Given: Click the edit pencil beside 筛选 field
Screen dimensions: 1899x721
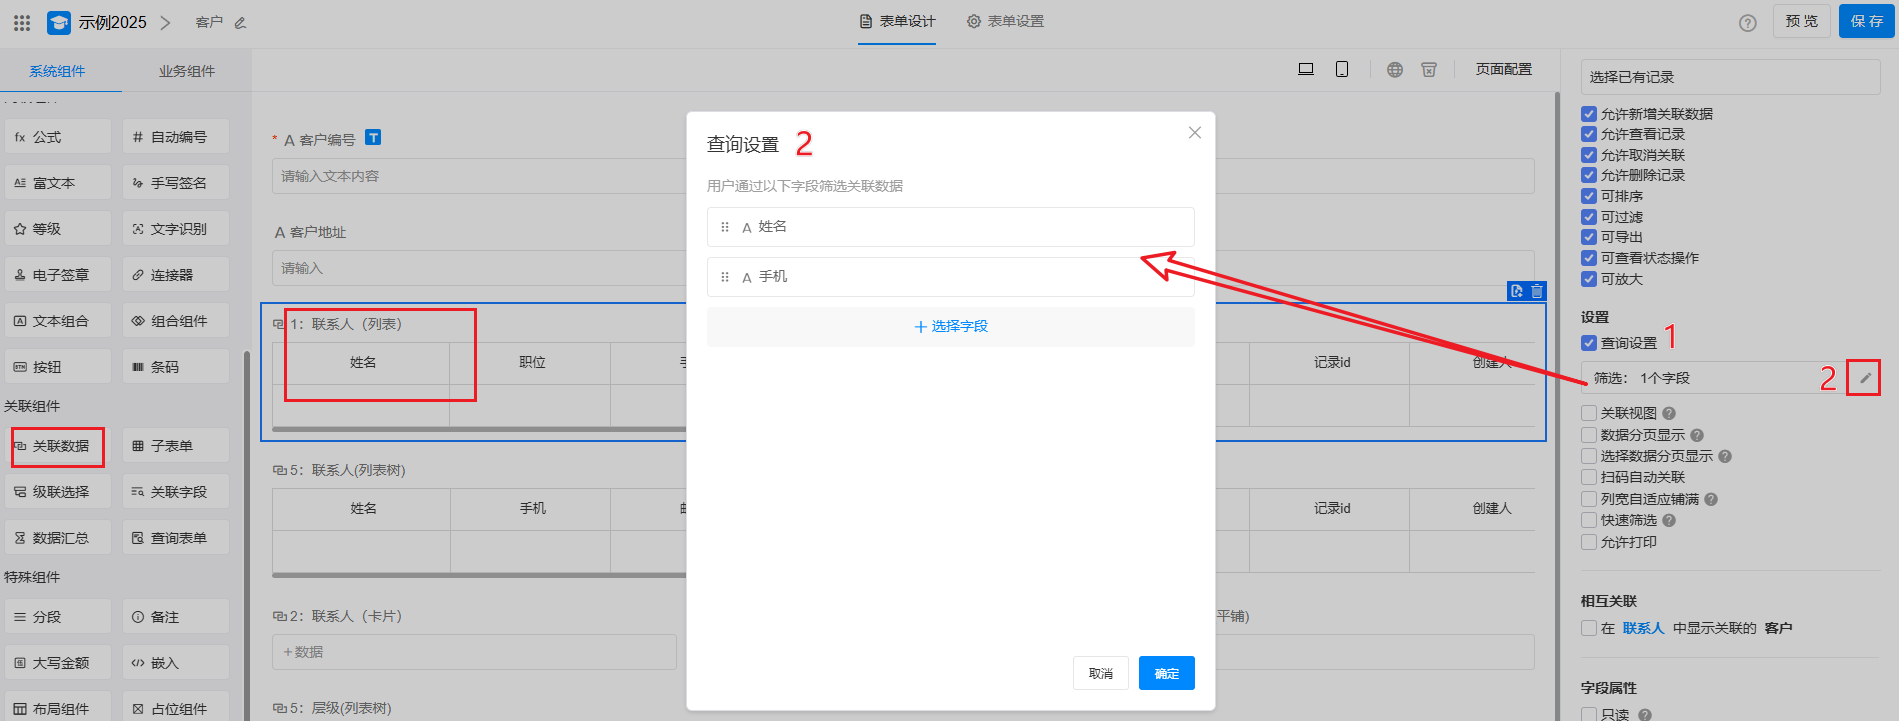Looking at the screenshot, I should pyautogui.click(x=1865, y=378).
